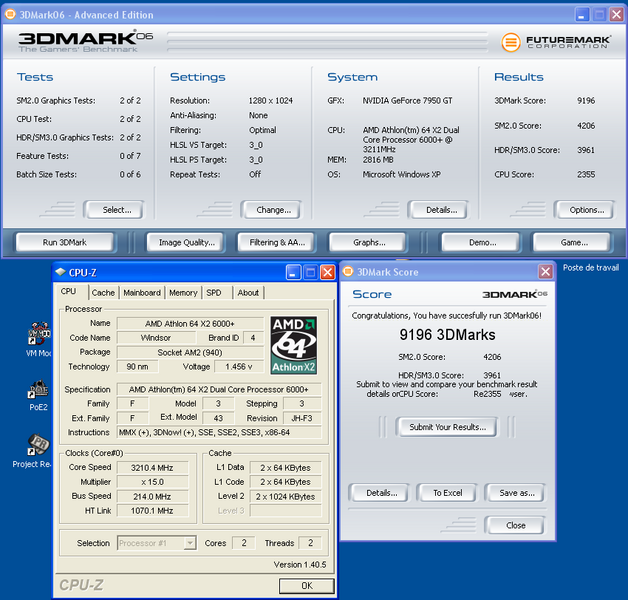Open the Graphs... tool
Screen dimensions: 628x600
point(367,242)
